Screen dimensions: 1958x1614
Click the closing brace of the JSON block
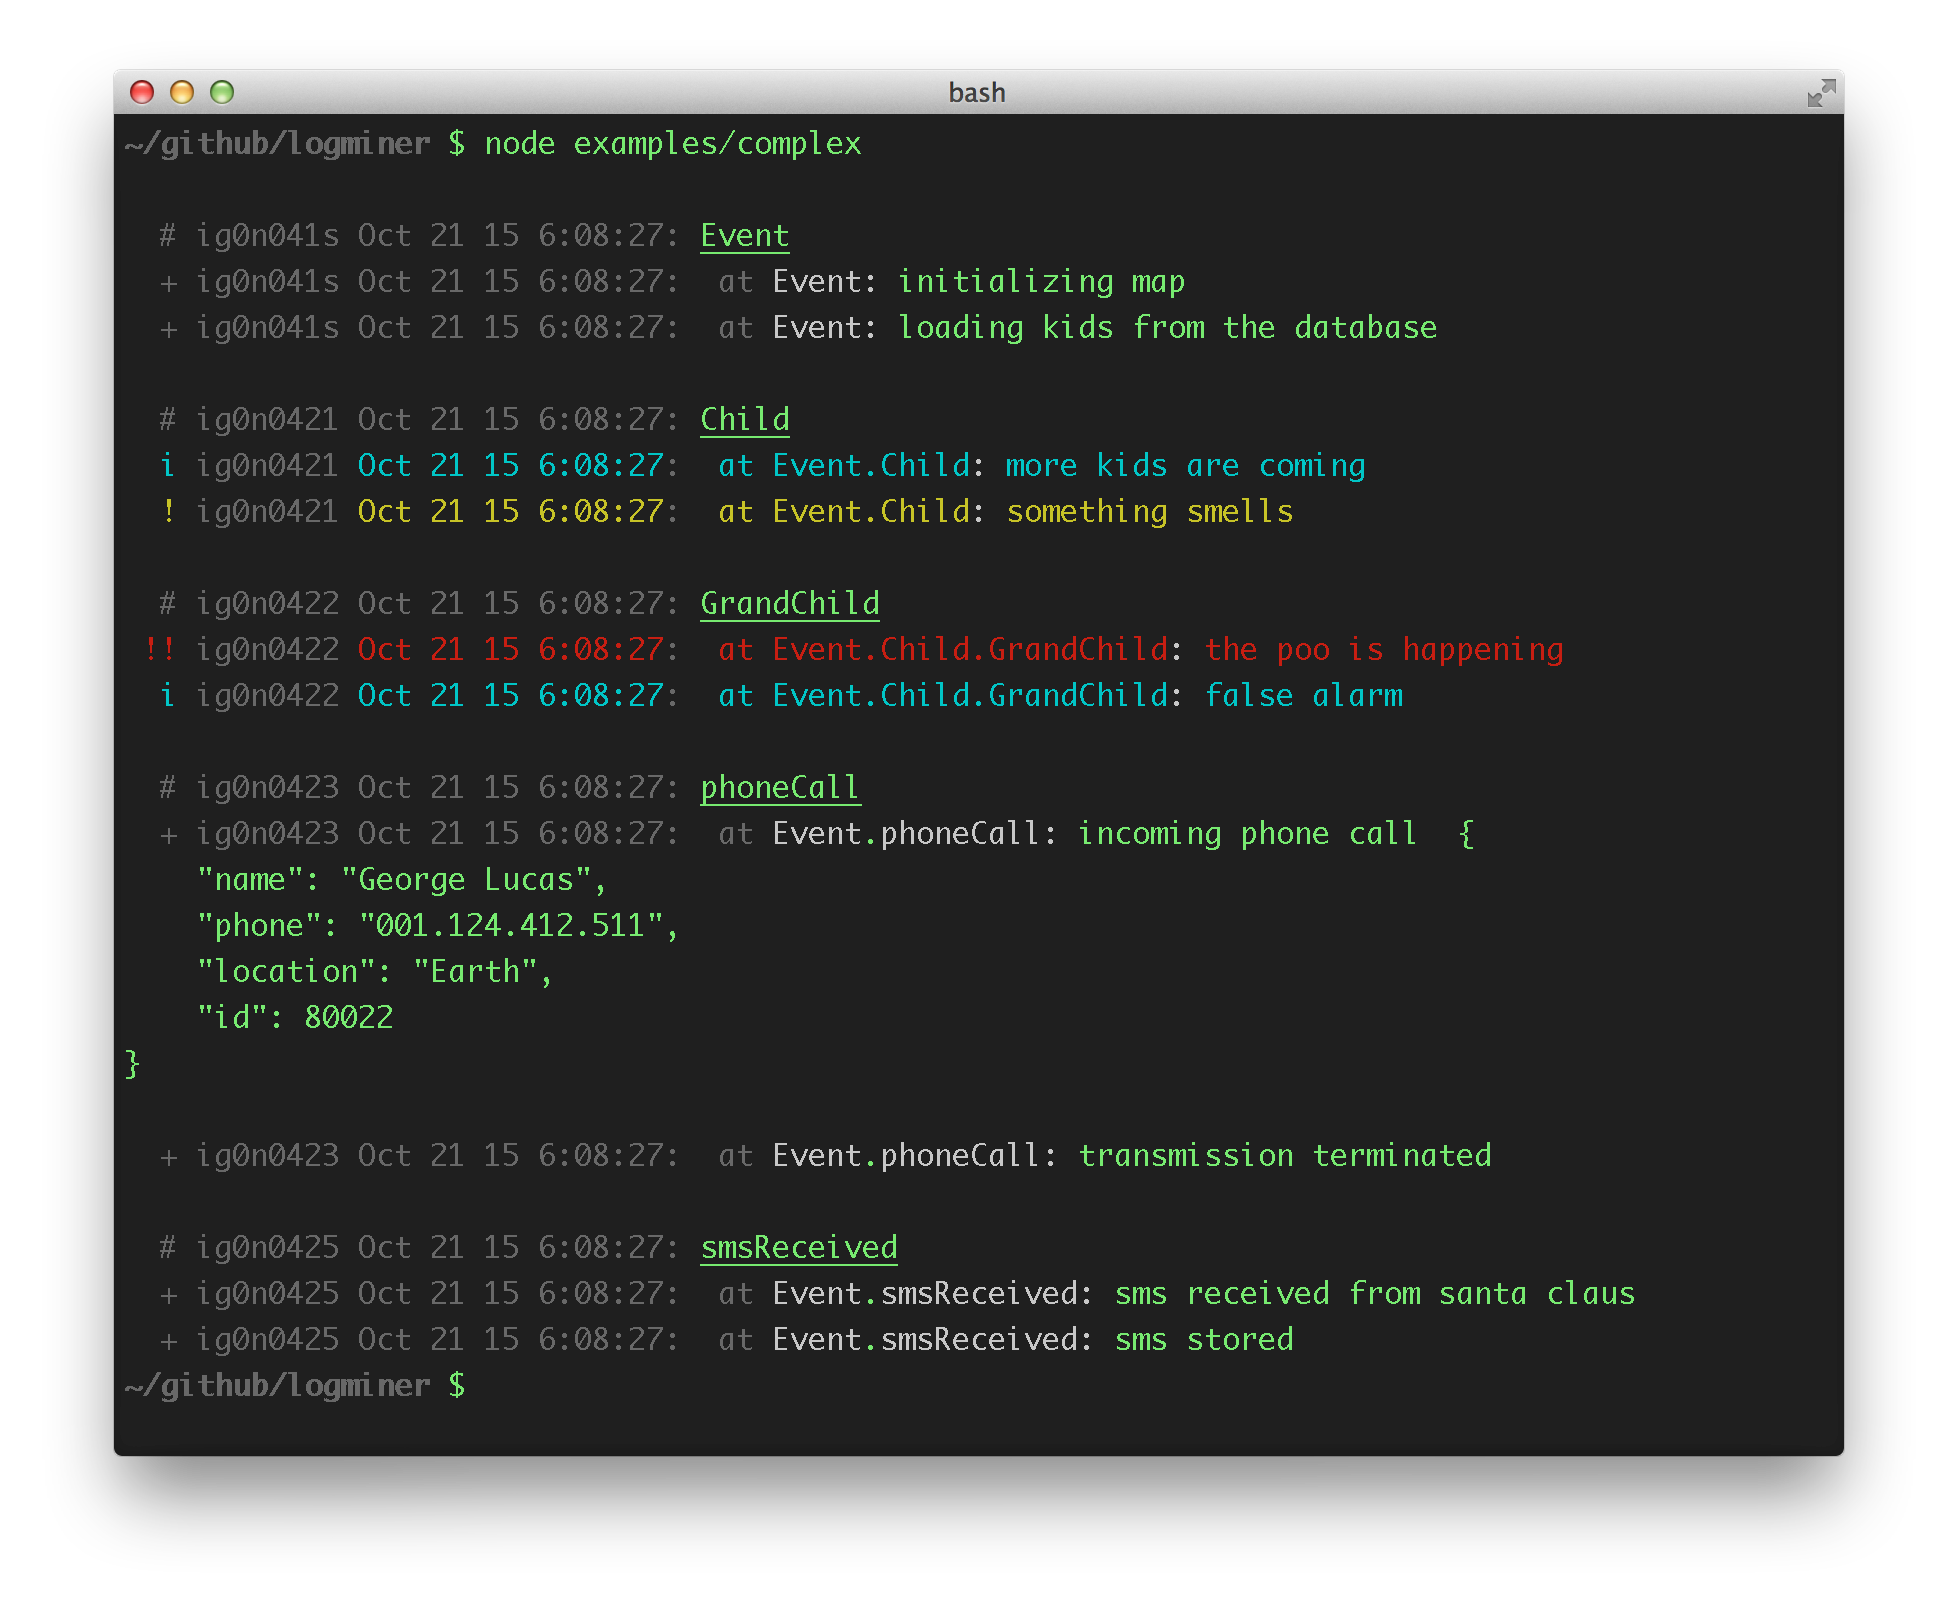tap(132, 1064)
